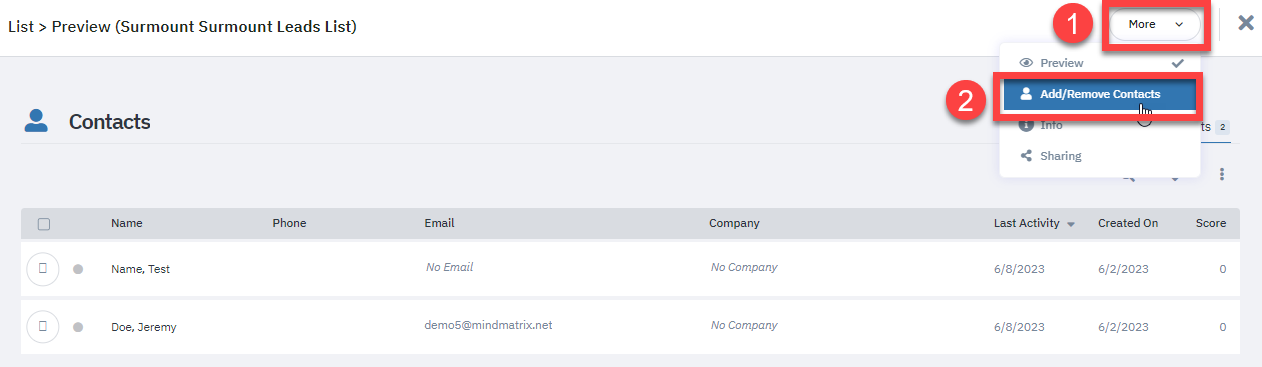
Task: Open contact Name, Test
Action: 140,269
